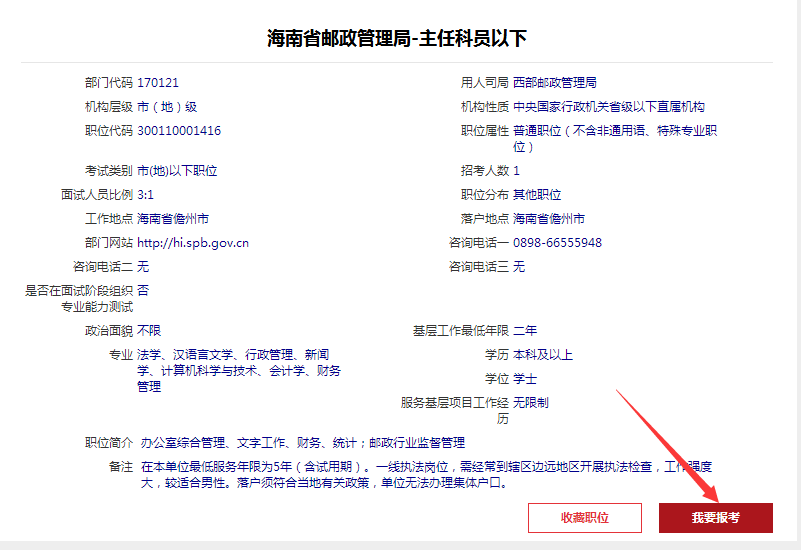
Task: Select remarks text about 最低服务年限
Action: tap(426, 474)
